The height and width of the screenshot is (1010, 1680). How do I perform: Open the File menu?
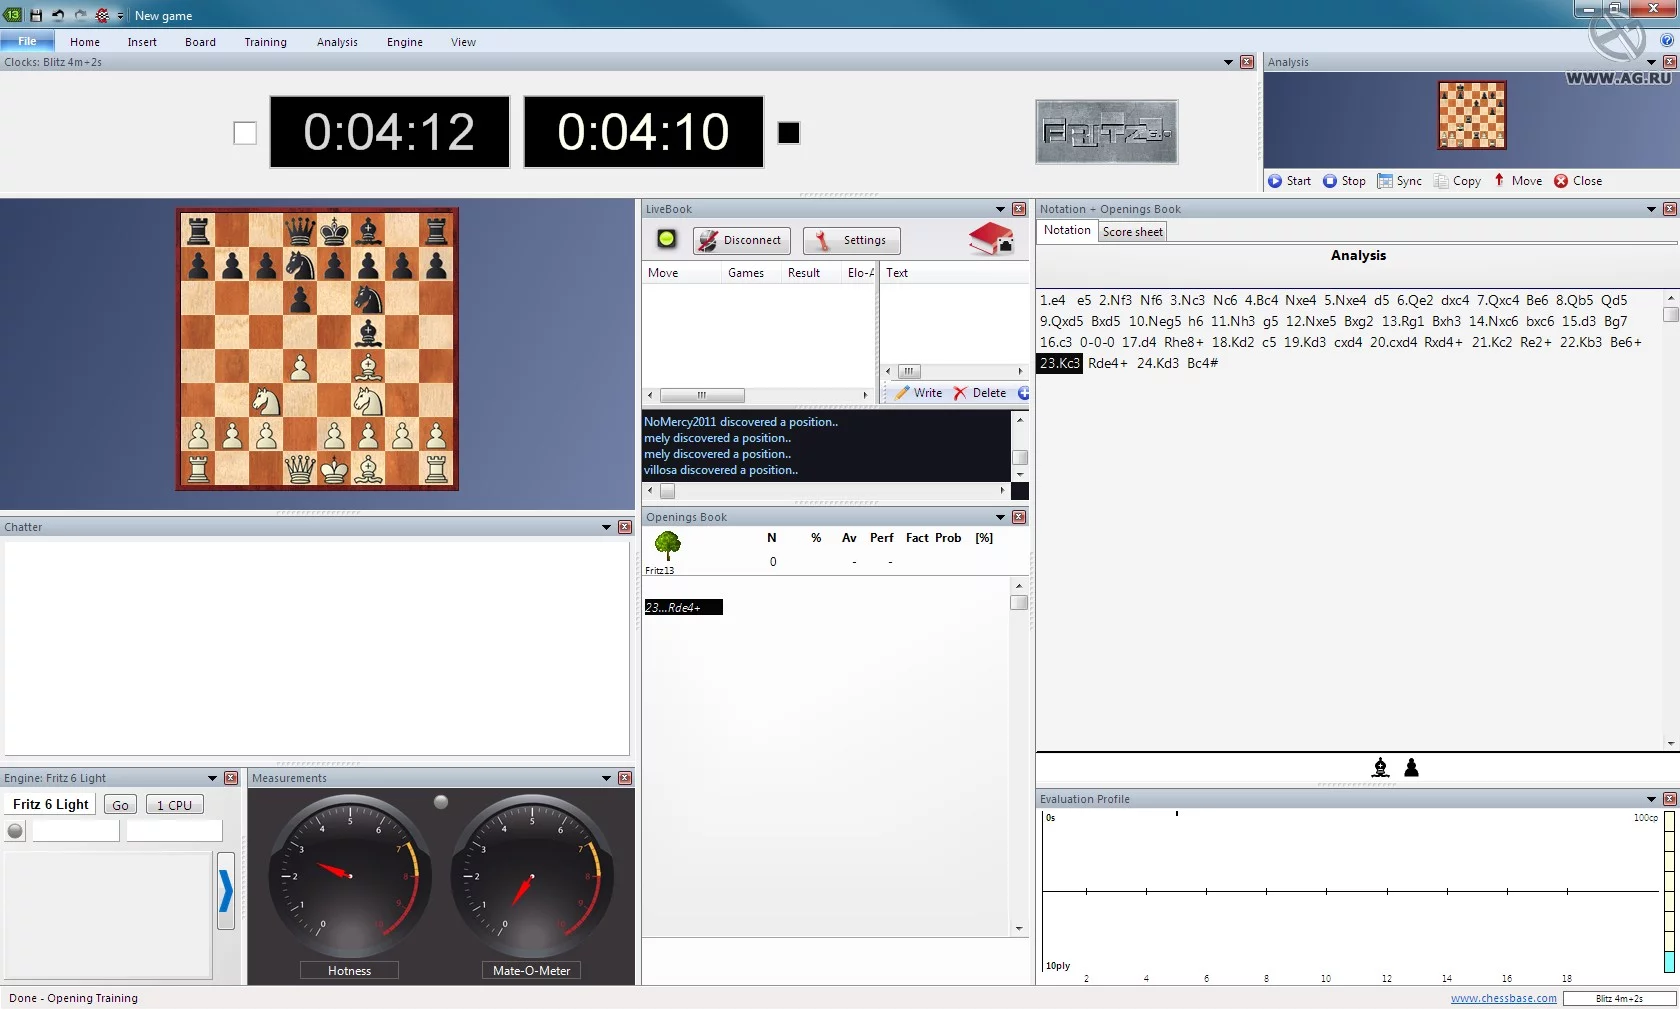(27, 41)
